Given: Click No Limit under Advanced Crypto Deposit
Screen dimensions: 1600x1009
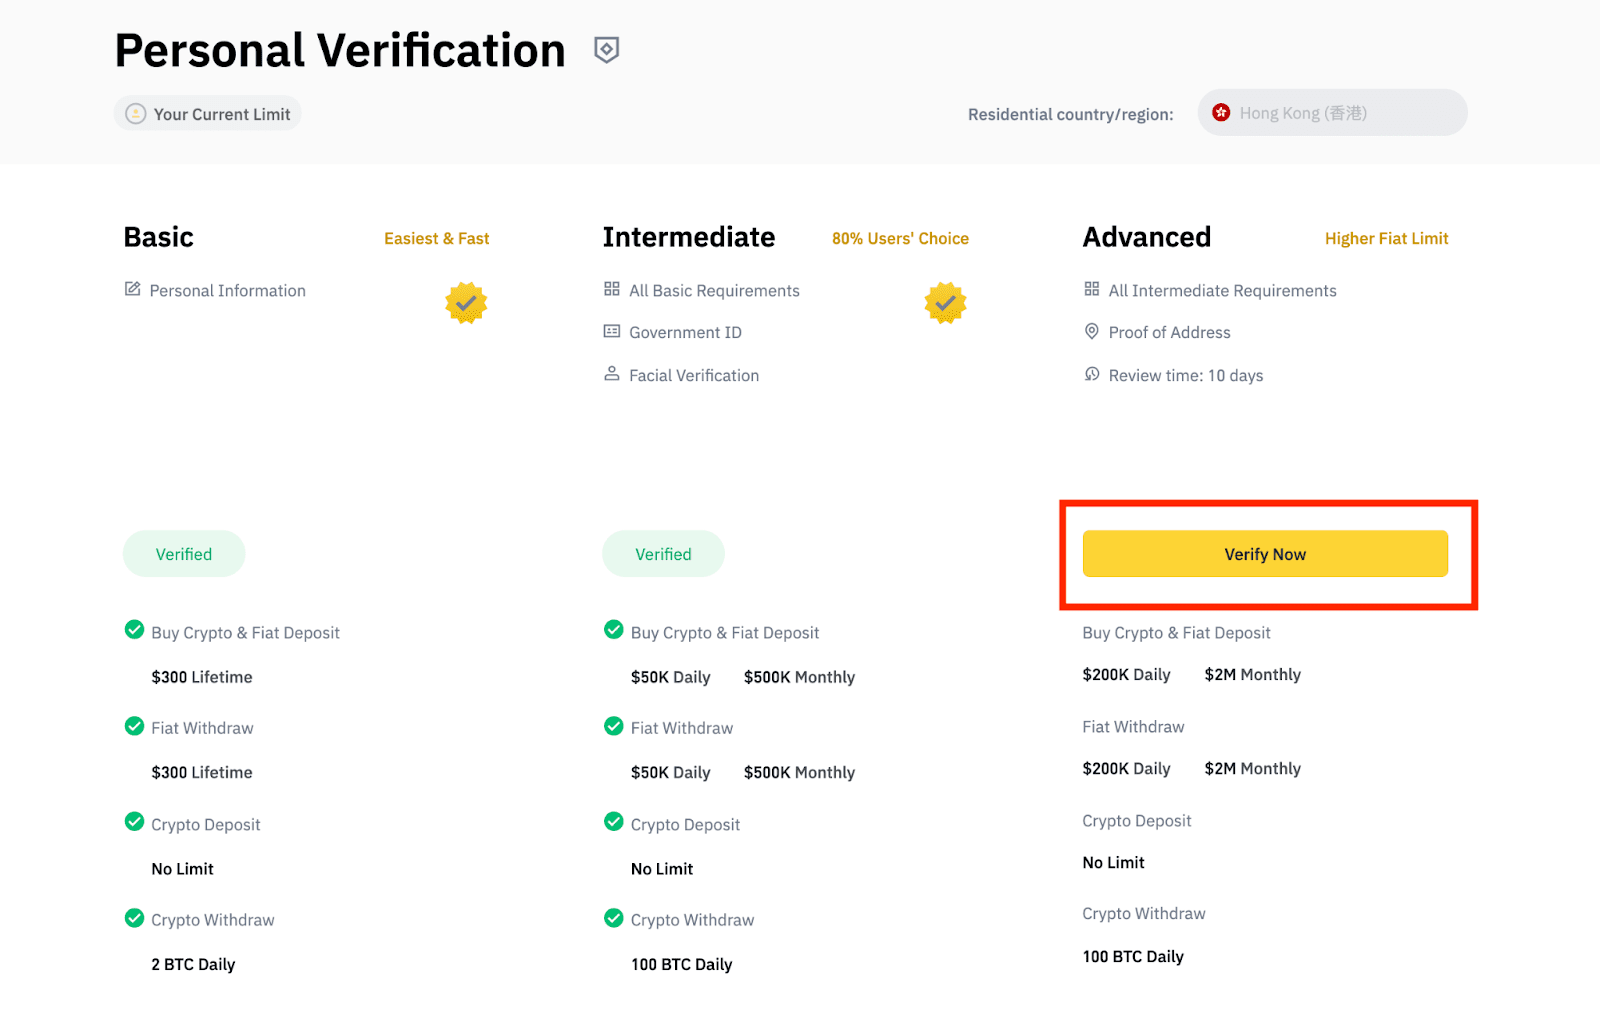Looking at the screenshot, I should 1113,862.
